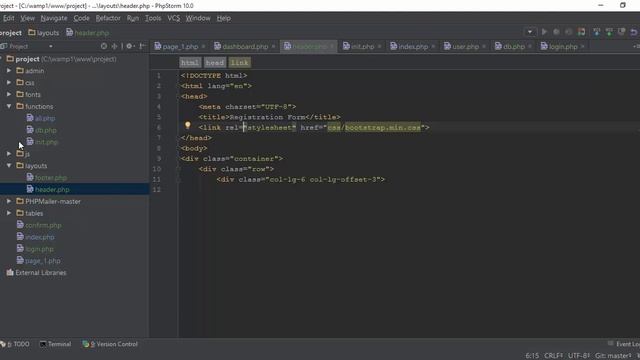Image resolution: width=640 pixels, height=360 pixels.
Task: Click the html breadcrumb tag
Action: click(190, 62)
